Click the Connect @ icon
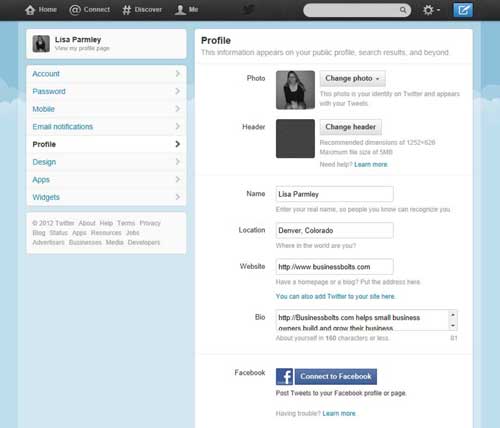500x428 pixels. pos(75,10)
